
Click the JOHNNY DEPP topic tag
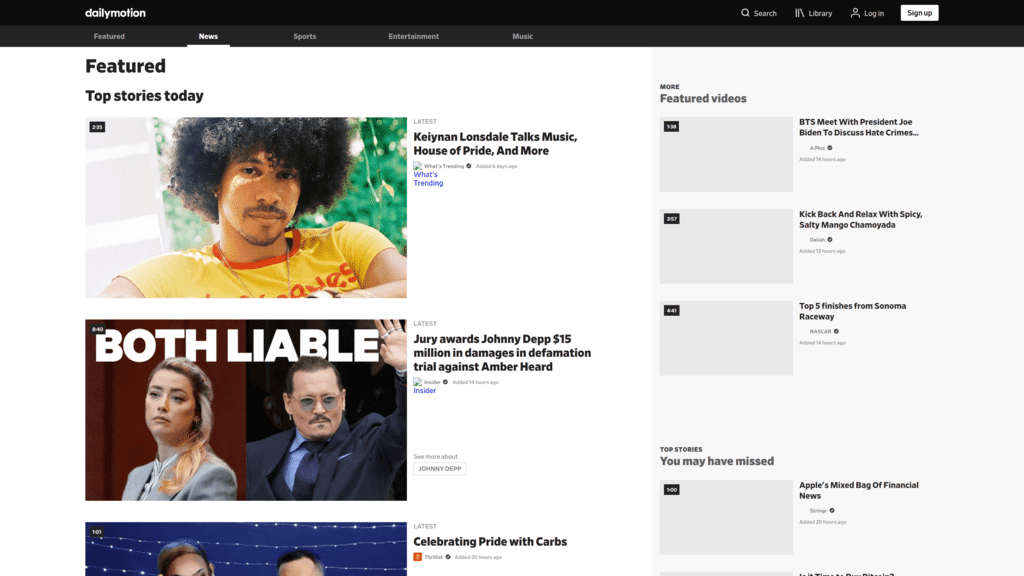pos(440,469)
